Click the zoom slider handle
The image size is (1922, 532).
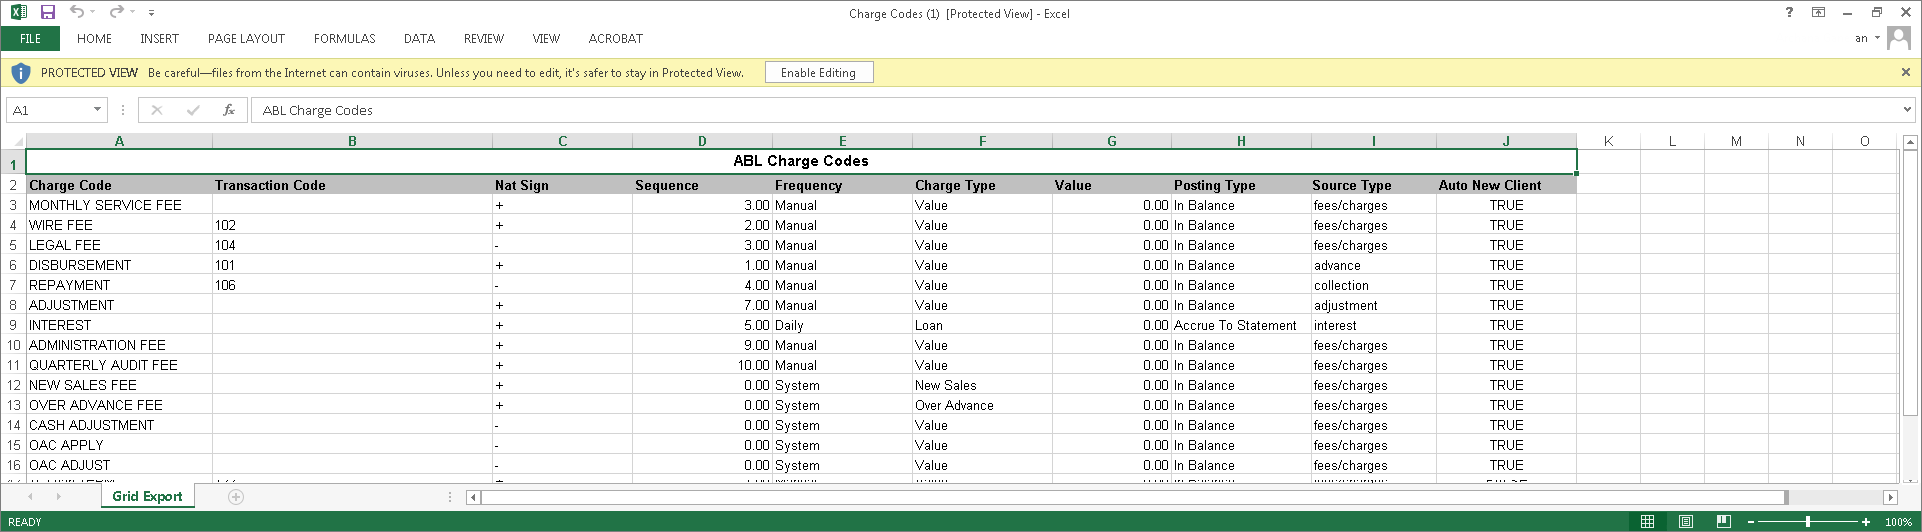[x=1808, y=522]
